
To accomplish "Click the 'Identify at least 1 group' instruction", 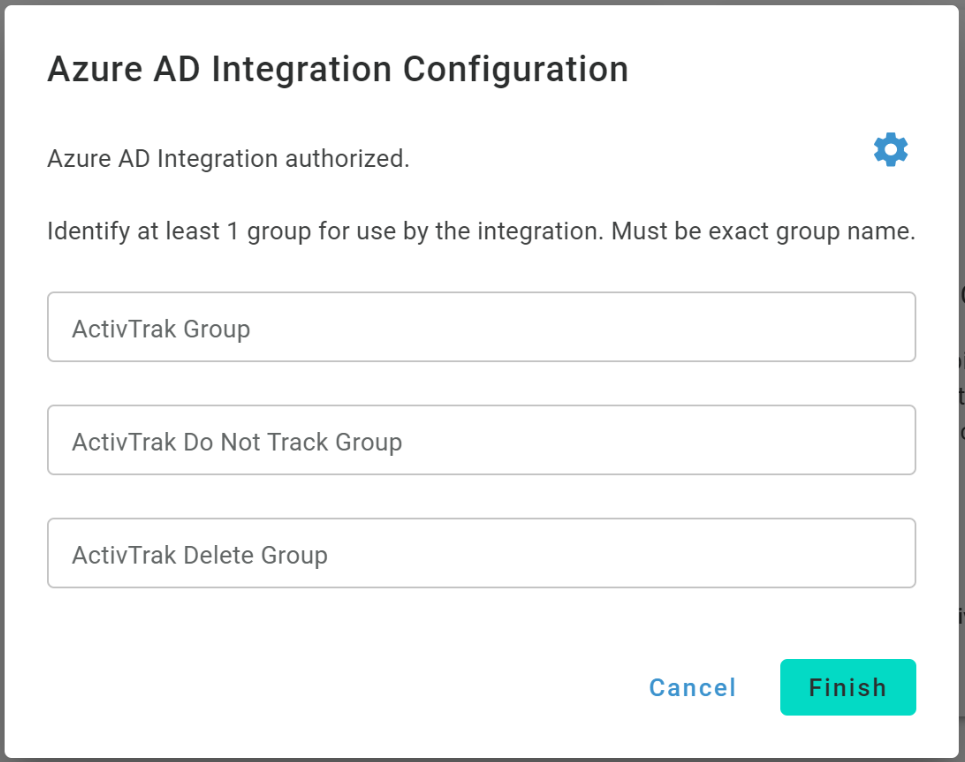I will [x=481, y=231].
